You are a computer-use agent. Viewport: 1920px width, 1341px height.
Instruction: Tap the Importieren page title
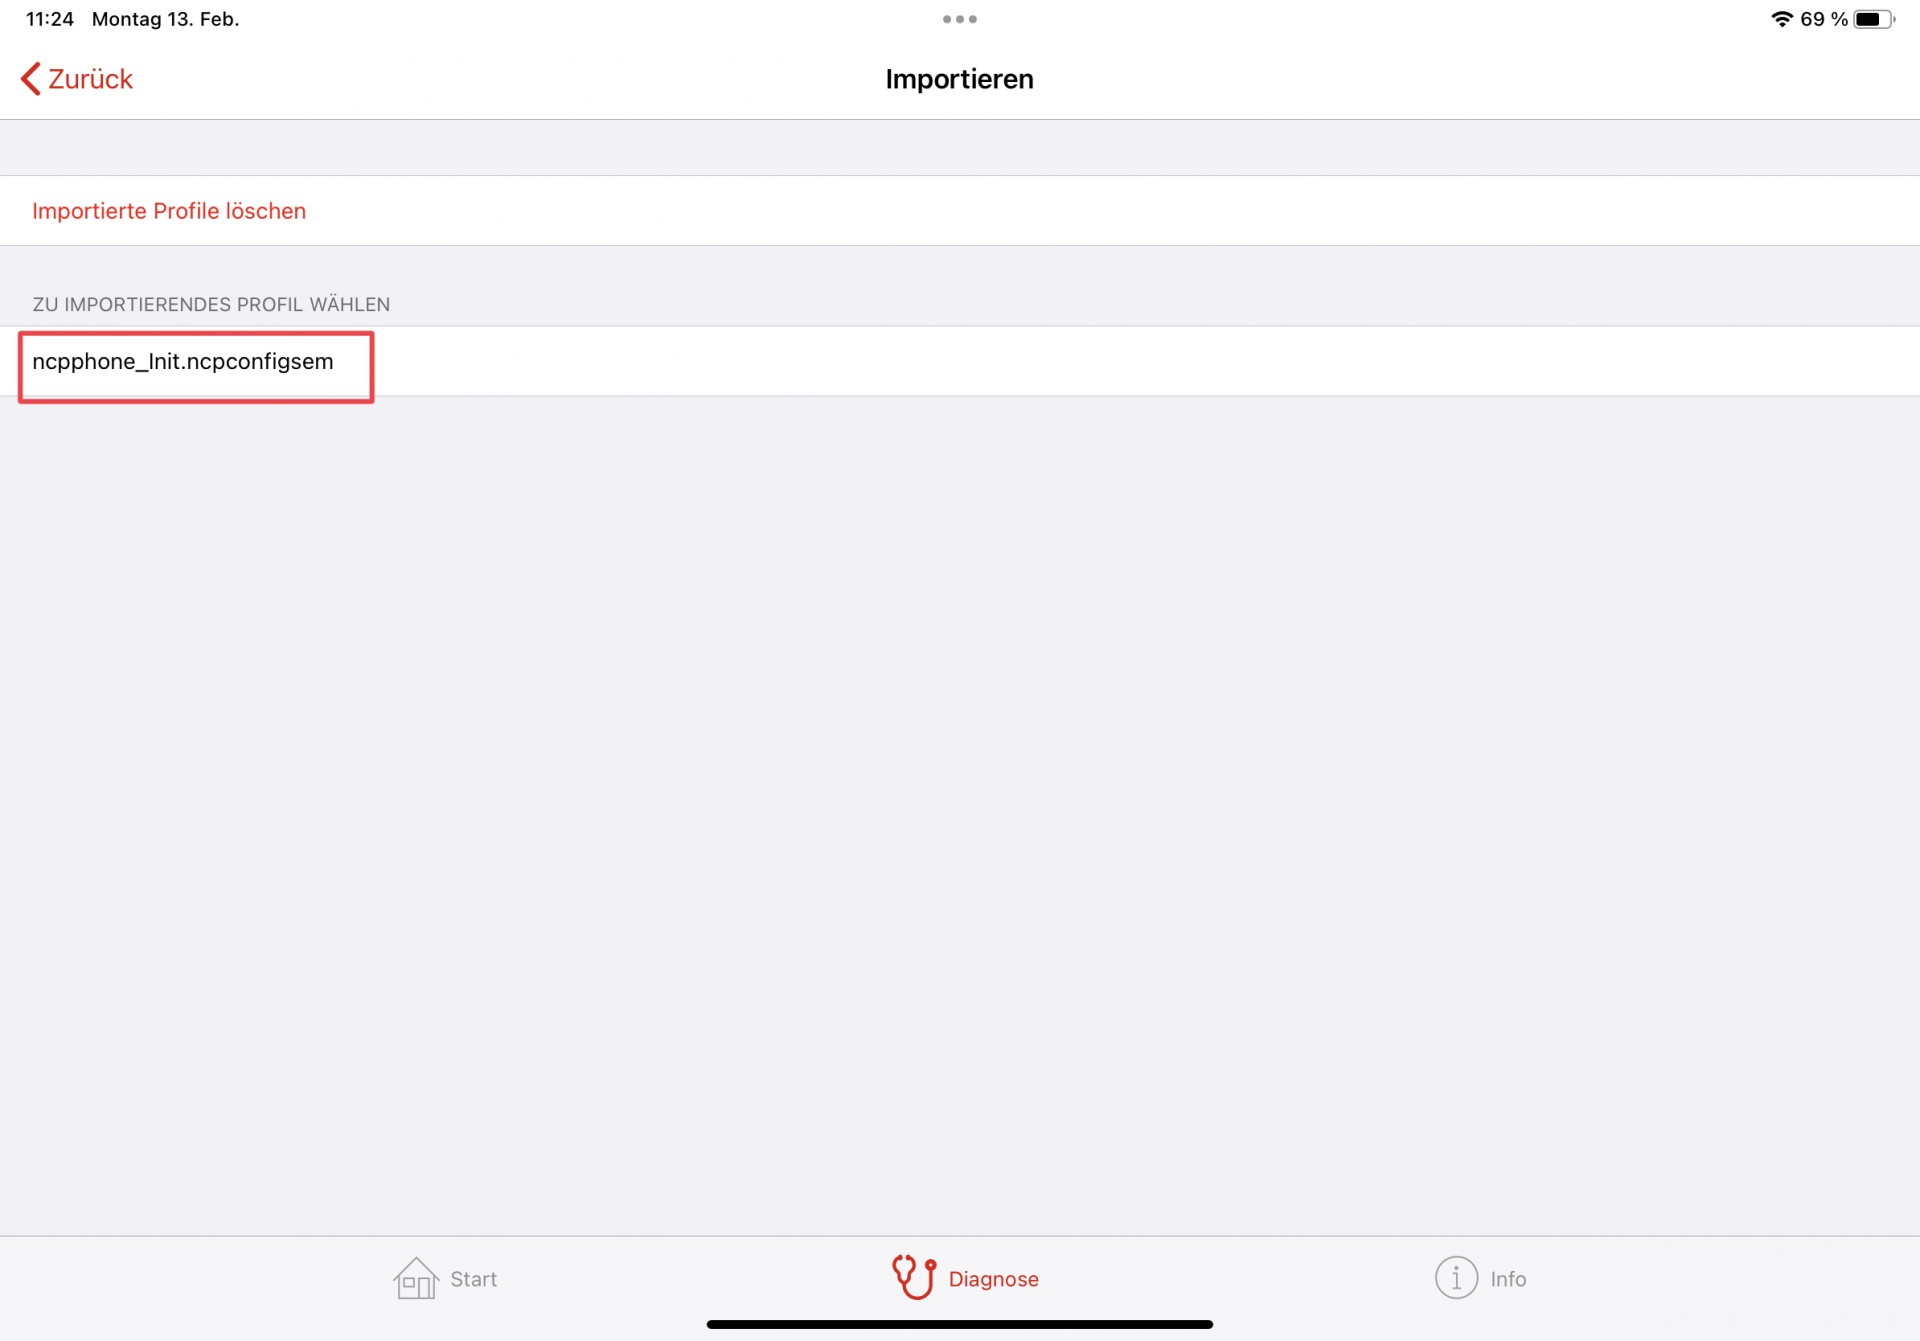tap(960, 79)
